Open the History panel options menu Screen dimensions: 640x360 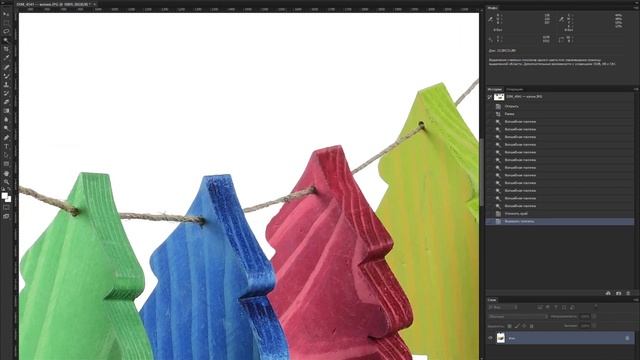pos(636,89)
